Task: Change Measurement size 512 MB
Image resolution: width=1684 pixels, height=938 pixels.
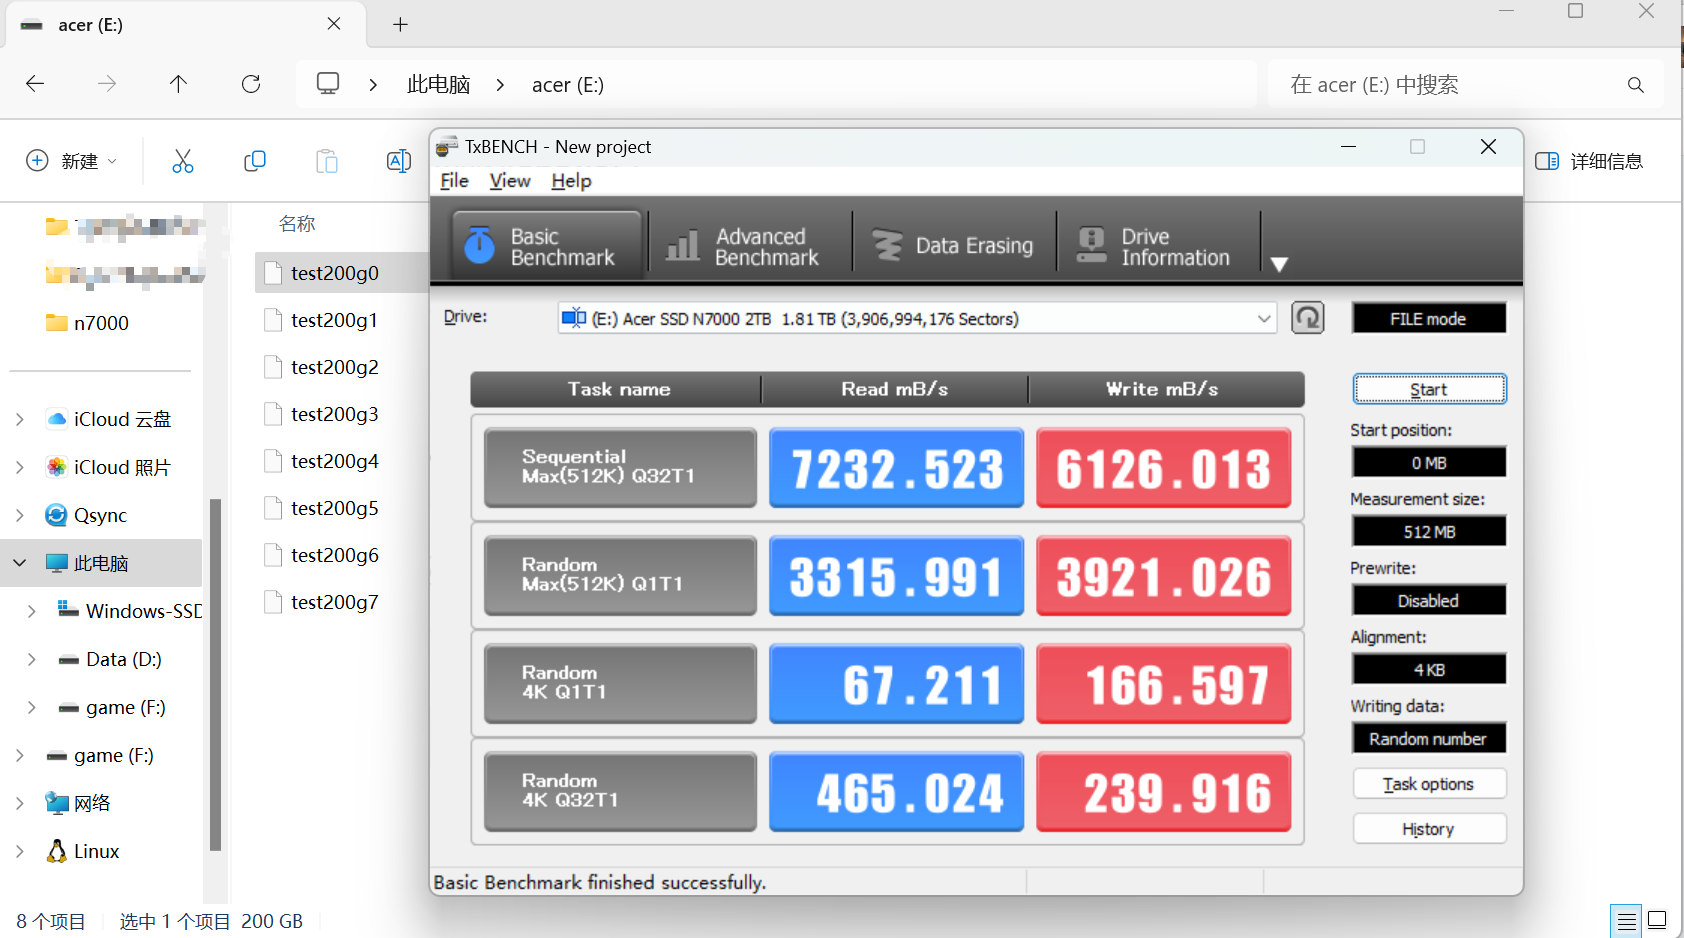Action: coord(1429,531)
